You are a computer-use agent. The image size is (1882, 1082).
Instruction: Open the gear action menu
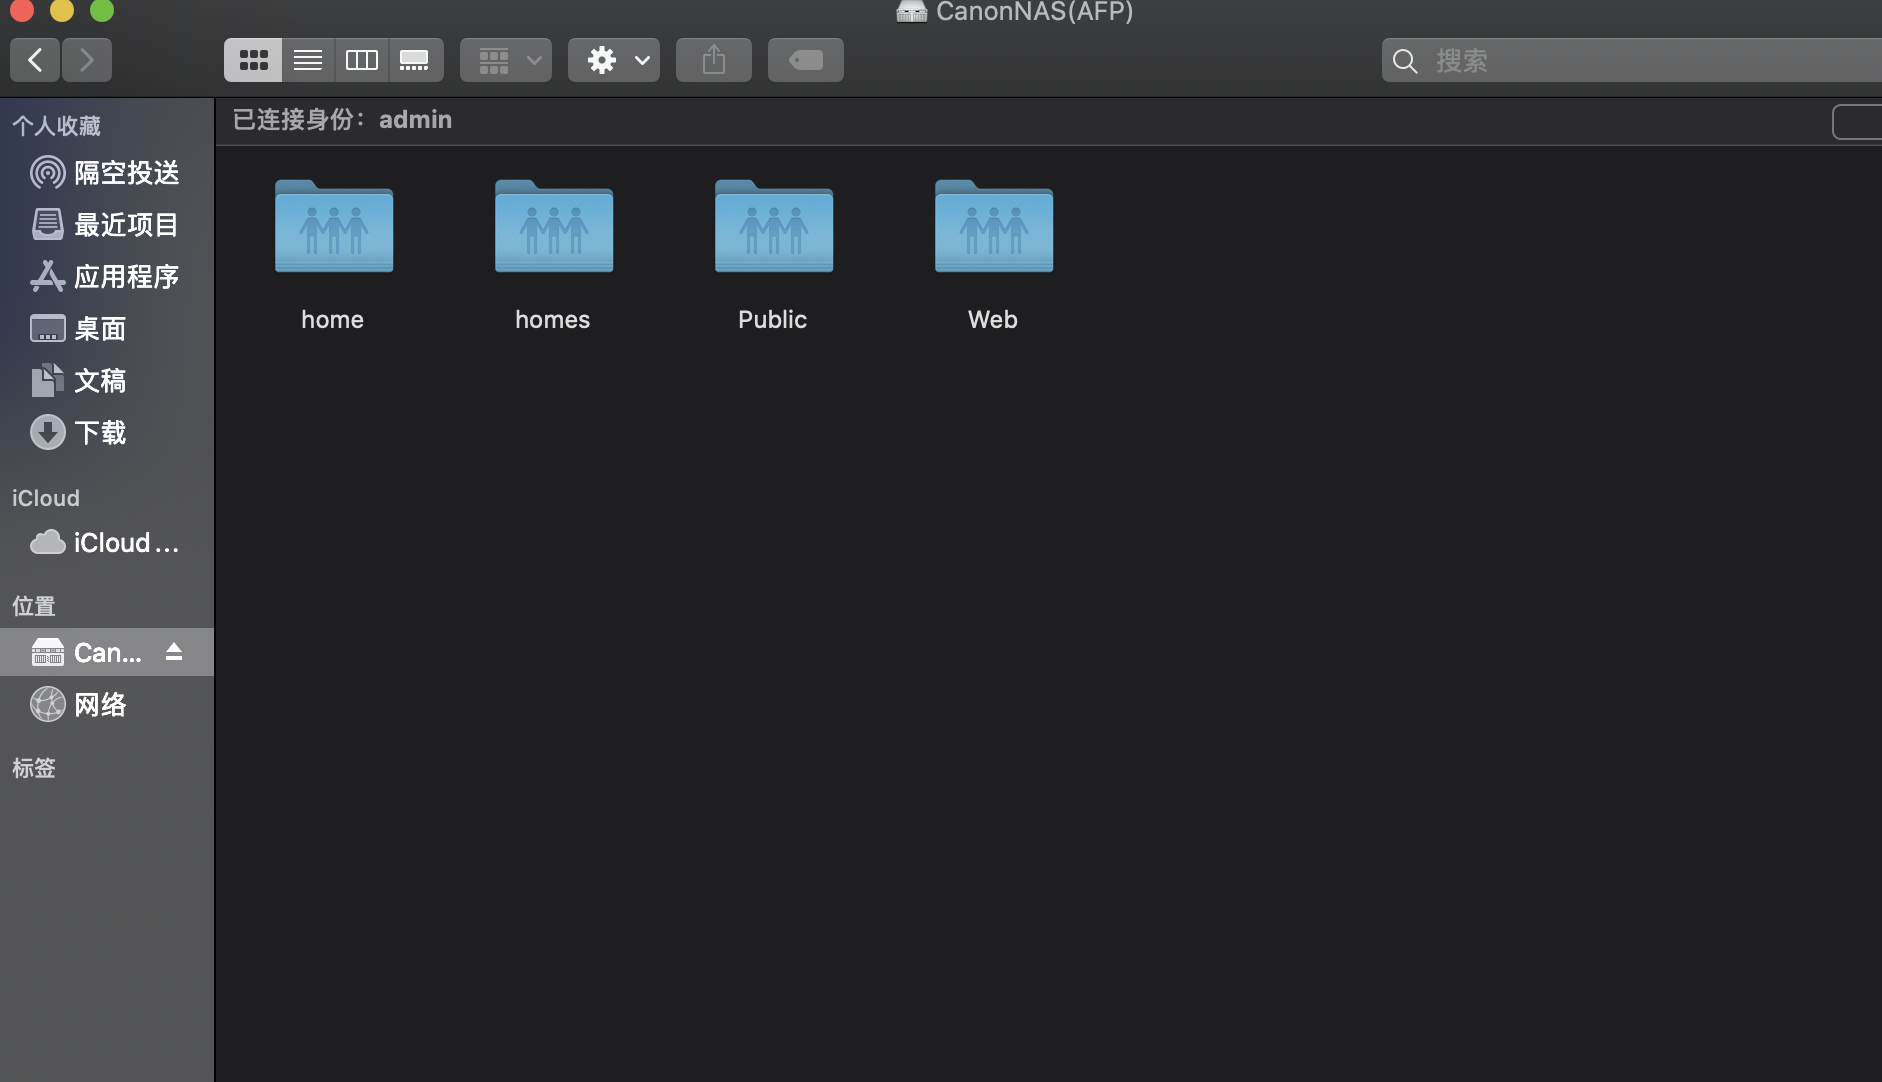(614, 60)
